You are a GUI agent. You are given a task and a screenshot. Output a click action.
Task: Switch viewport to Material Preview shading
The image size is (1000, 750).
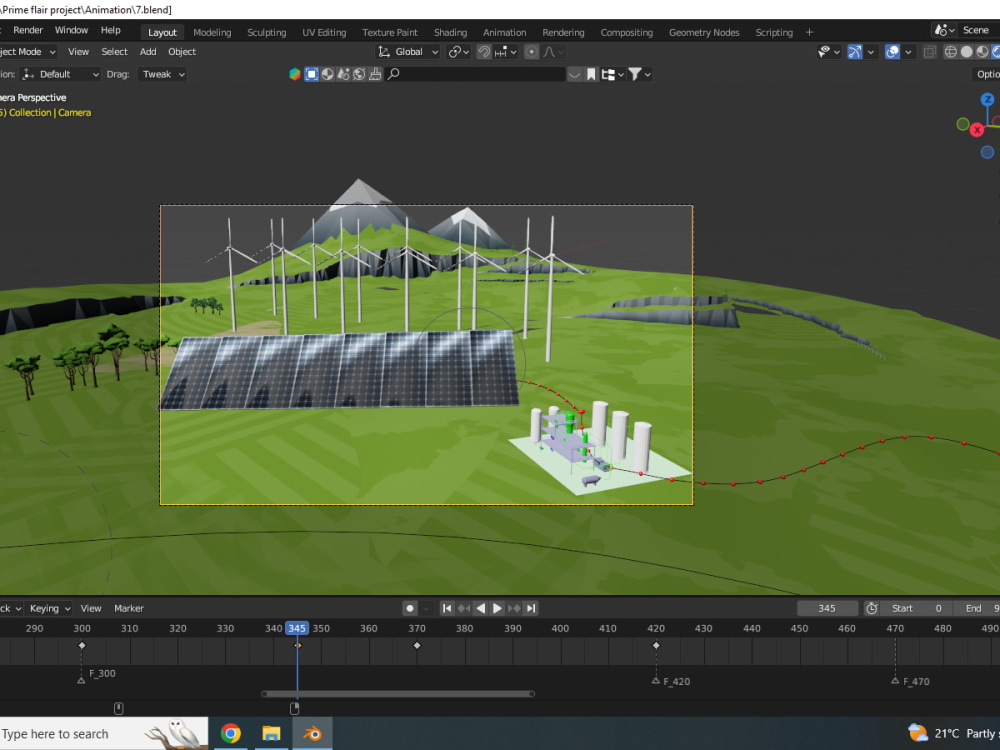982,51
